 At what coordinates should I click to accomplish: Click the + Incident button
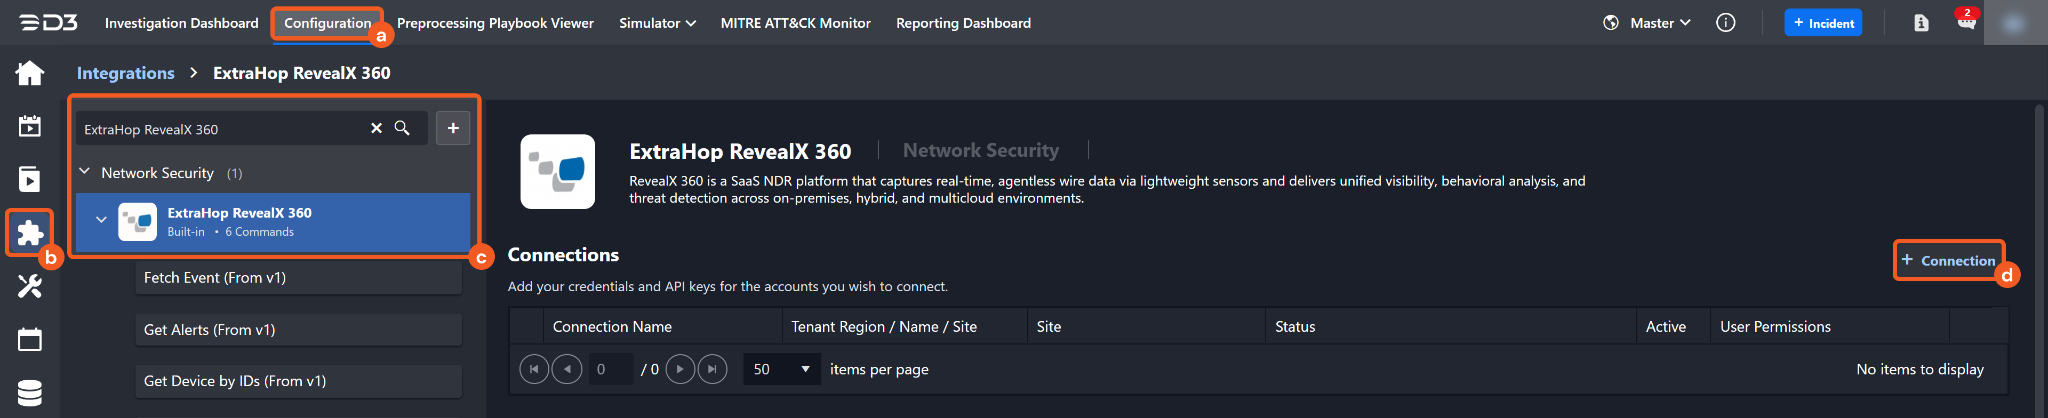[1823, 23]
